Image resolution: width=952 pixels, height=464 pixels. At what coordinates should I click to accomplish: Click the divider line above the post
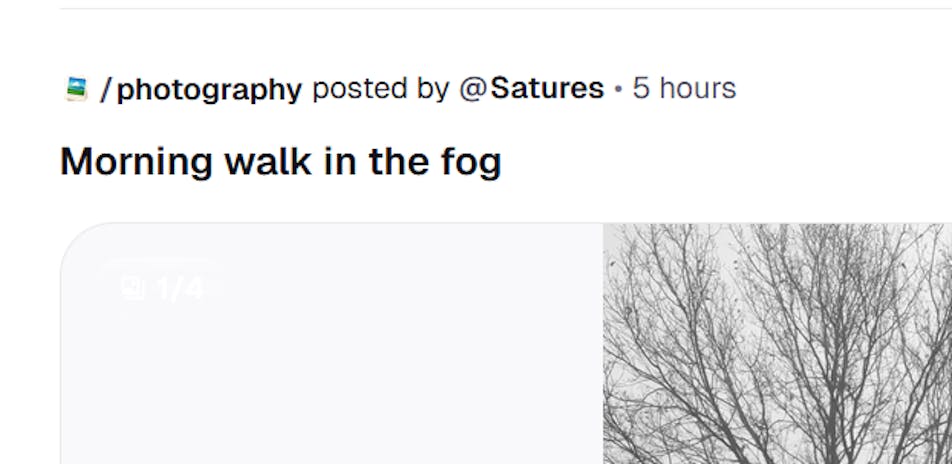[x=500, y=9]
